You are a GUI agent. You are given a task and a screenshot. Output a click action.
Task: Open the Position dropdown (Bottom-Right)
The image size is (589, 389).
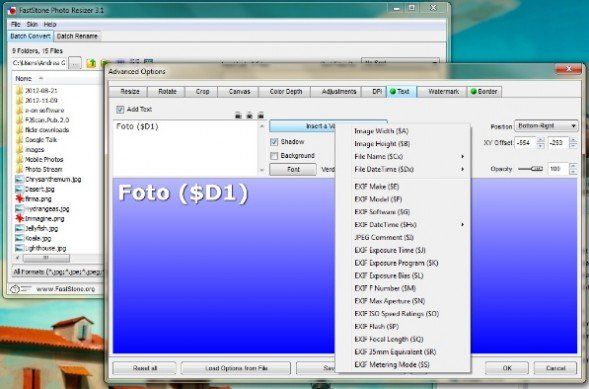click(546, 126)
